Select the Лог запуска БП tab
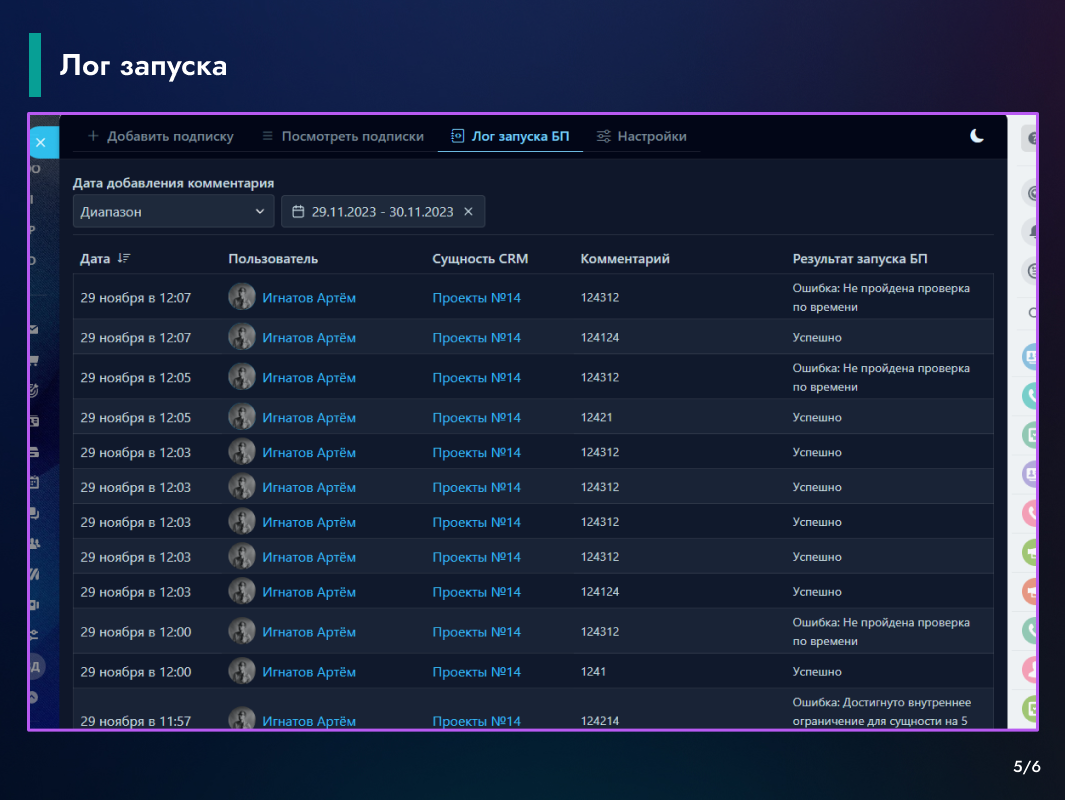Viewport: 1065px width, 800px height. [x=510, y=137]
